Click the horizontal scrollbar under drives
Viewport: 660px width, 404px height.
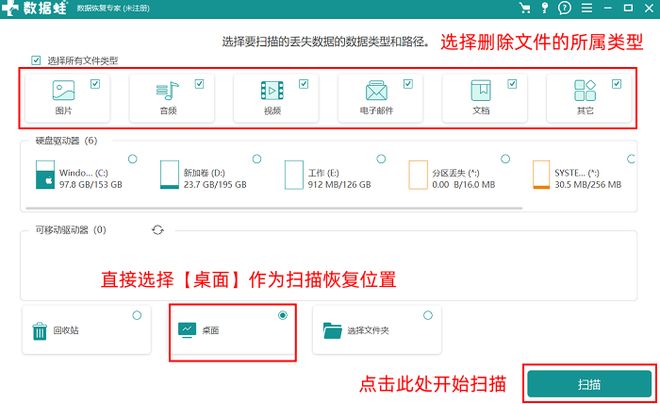tap(274, 208)
